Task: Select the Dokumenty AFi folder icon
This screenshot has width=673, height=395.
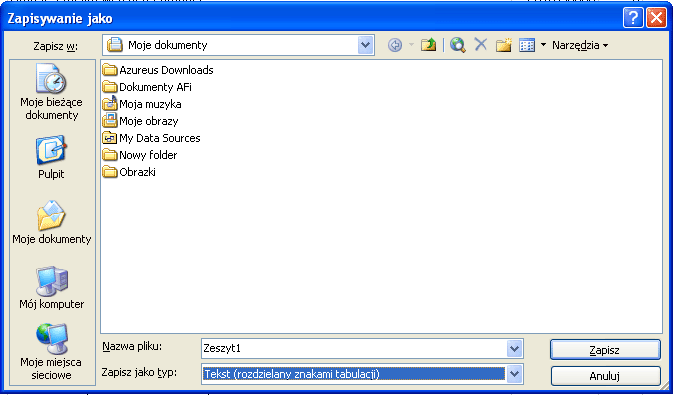Action: tap(110, 87)
